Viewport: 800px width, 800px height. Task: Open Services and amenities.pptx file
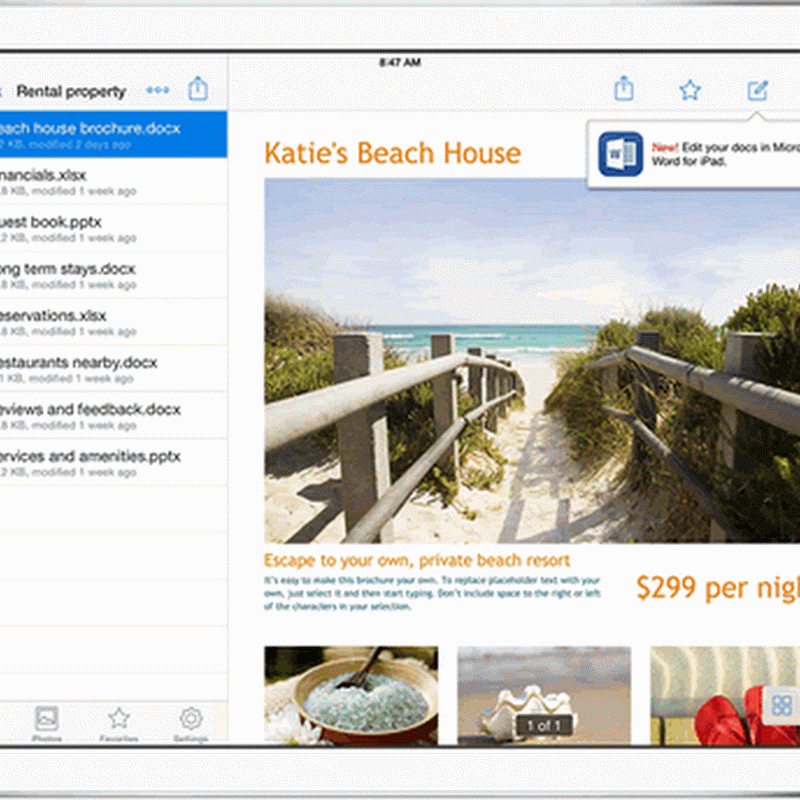113,463
